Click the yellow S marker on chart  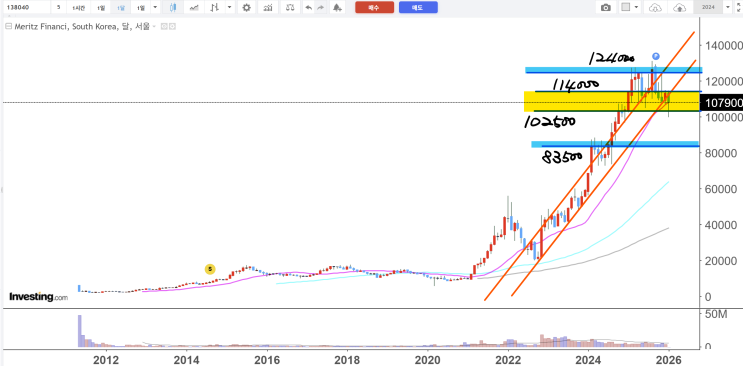209,269
